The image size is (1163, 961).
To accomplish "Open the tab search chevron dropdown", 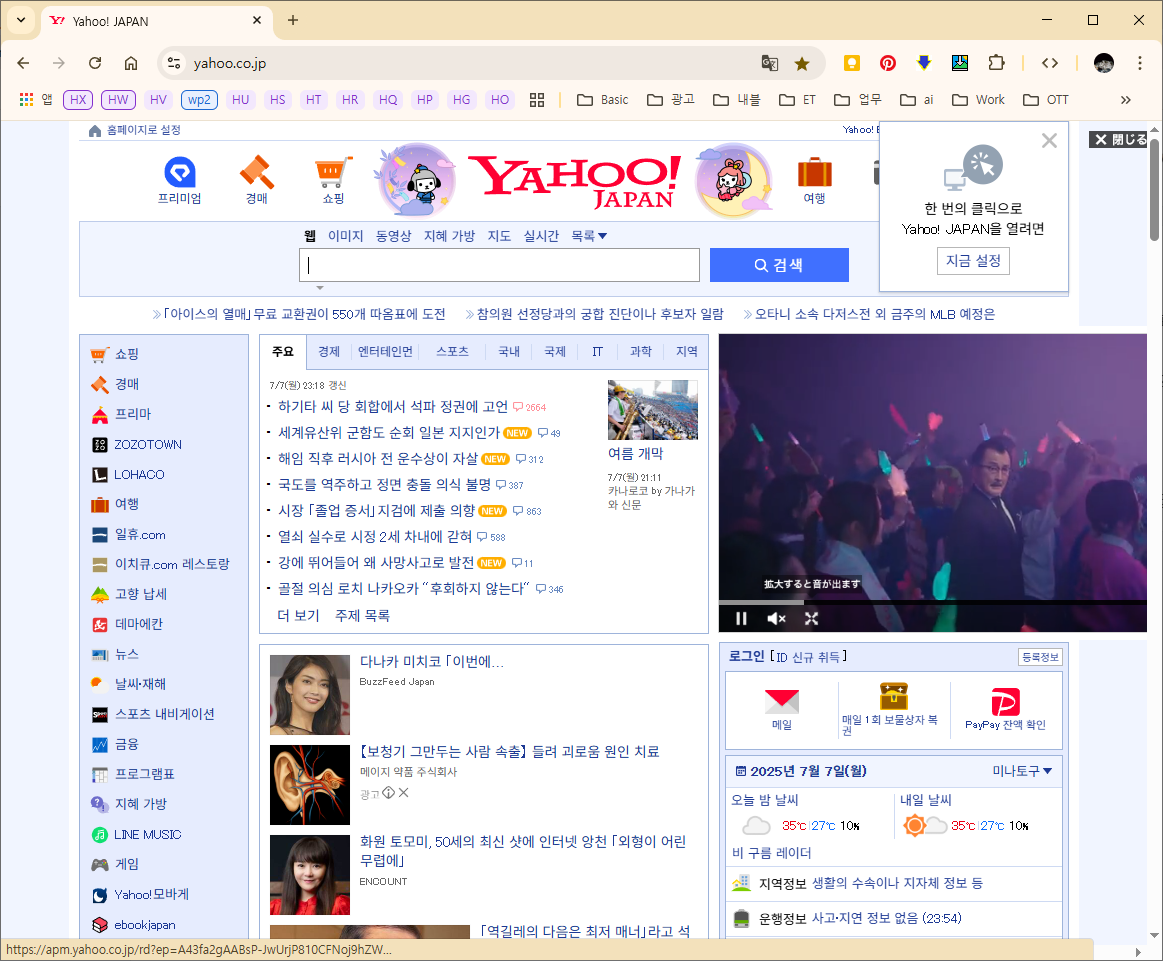I will tap(22, 20).
